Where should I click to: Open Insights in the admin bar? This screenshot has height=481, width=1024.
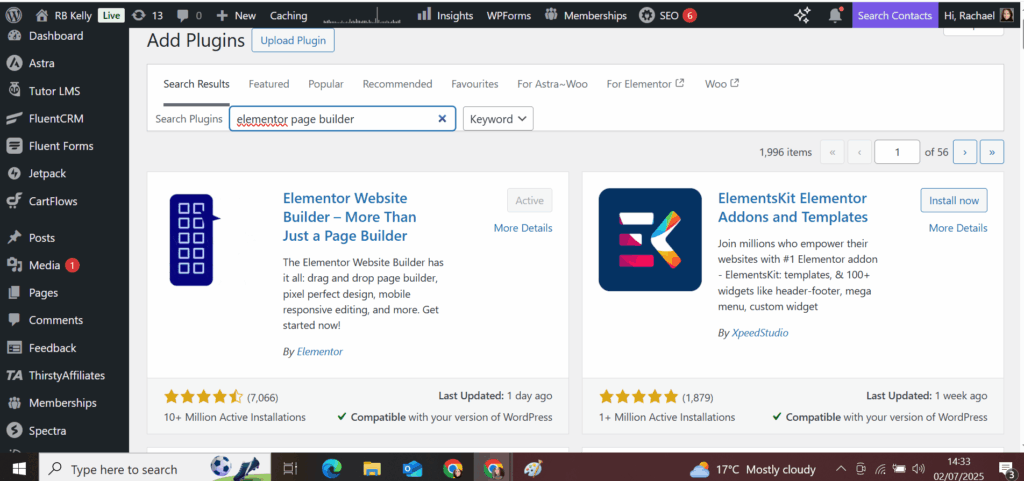pyautogui.click(x=445, y=15)
